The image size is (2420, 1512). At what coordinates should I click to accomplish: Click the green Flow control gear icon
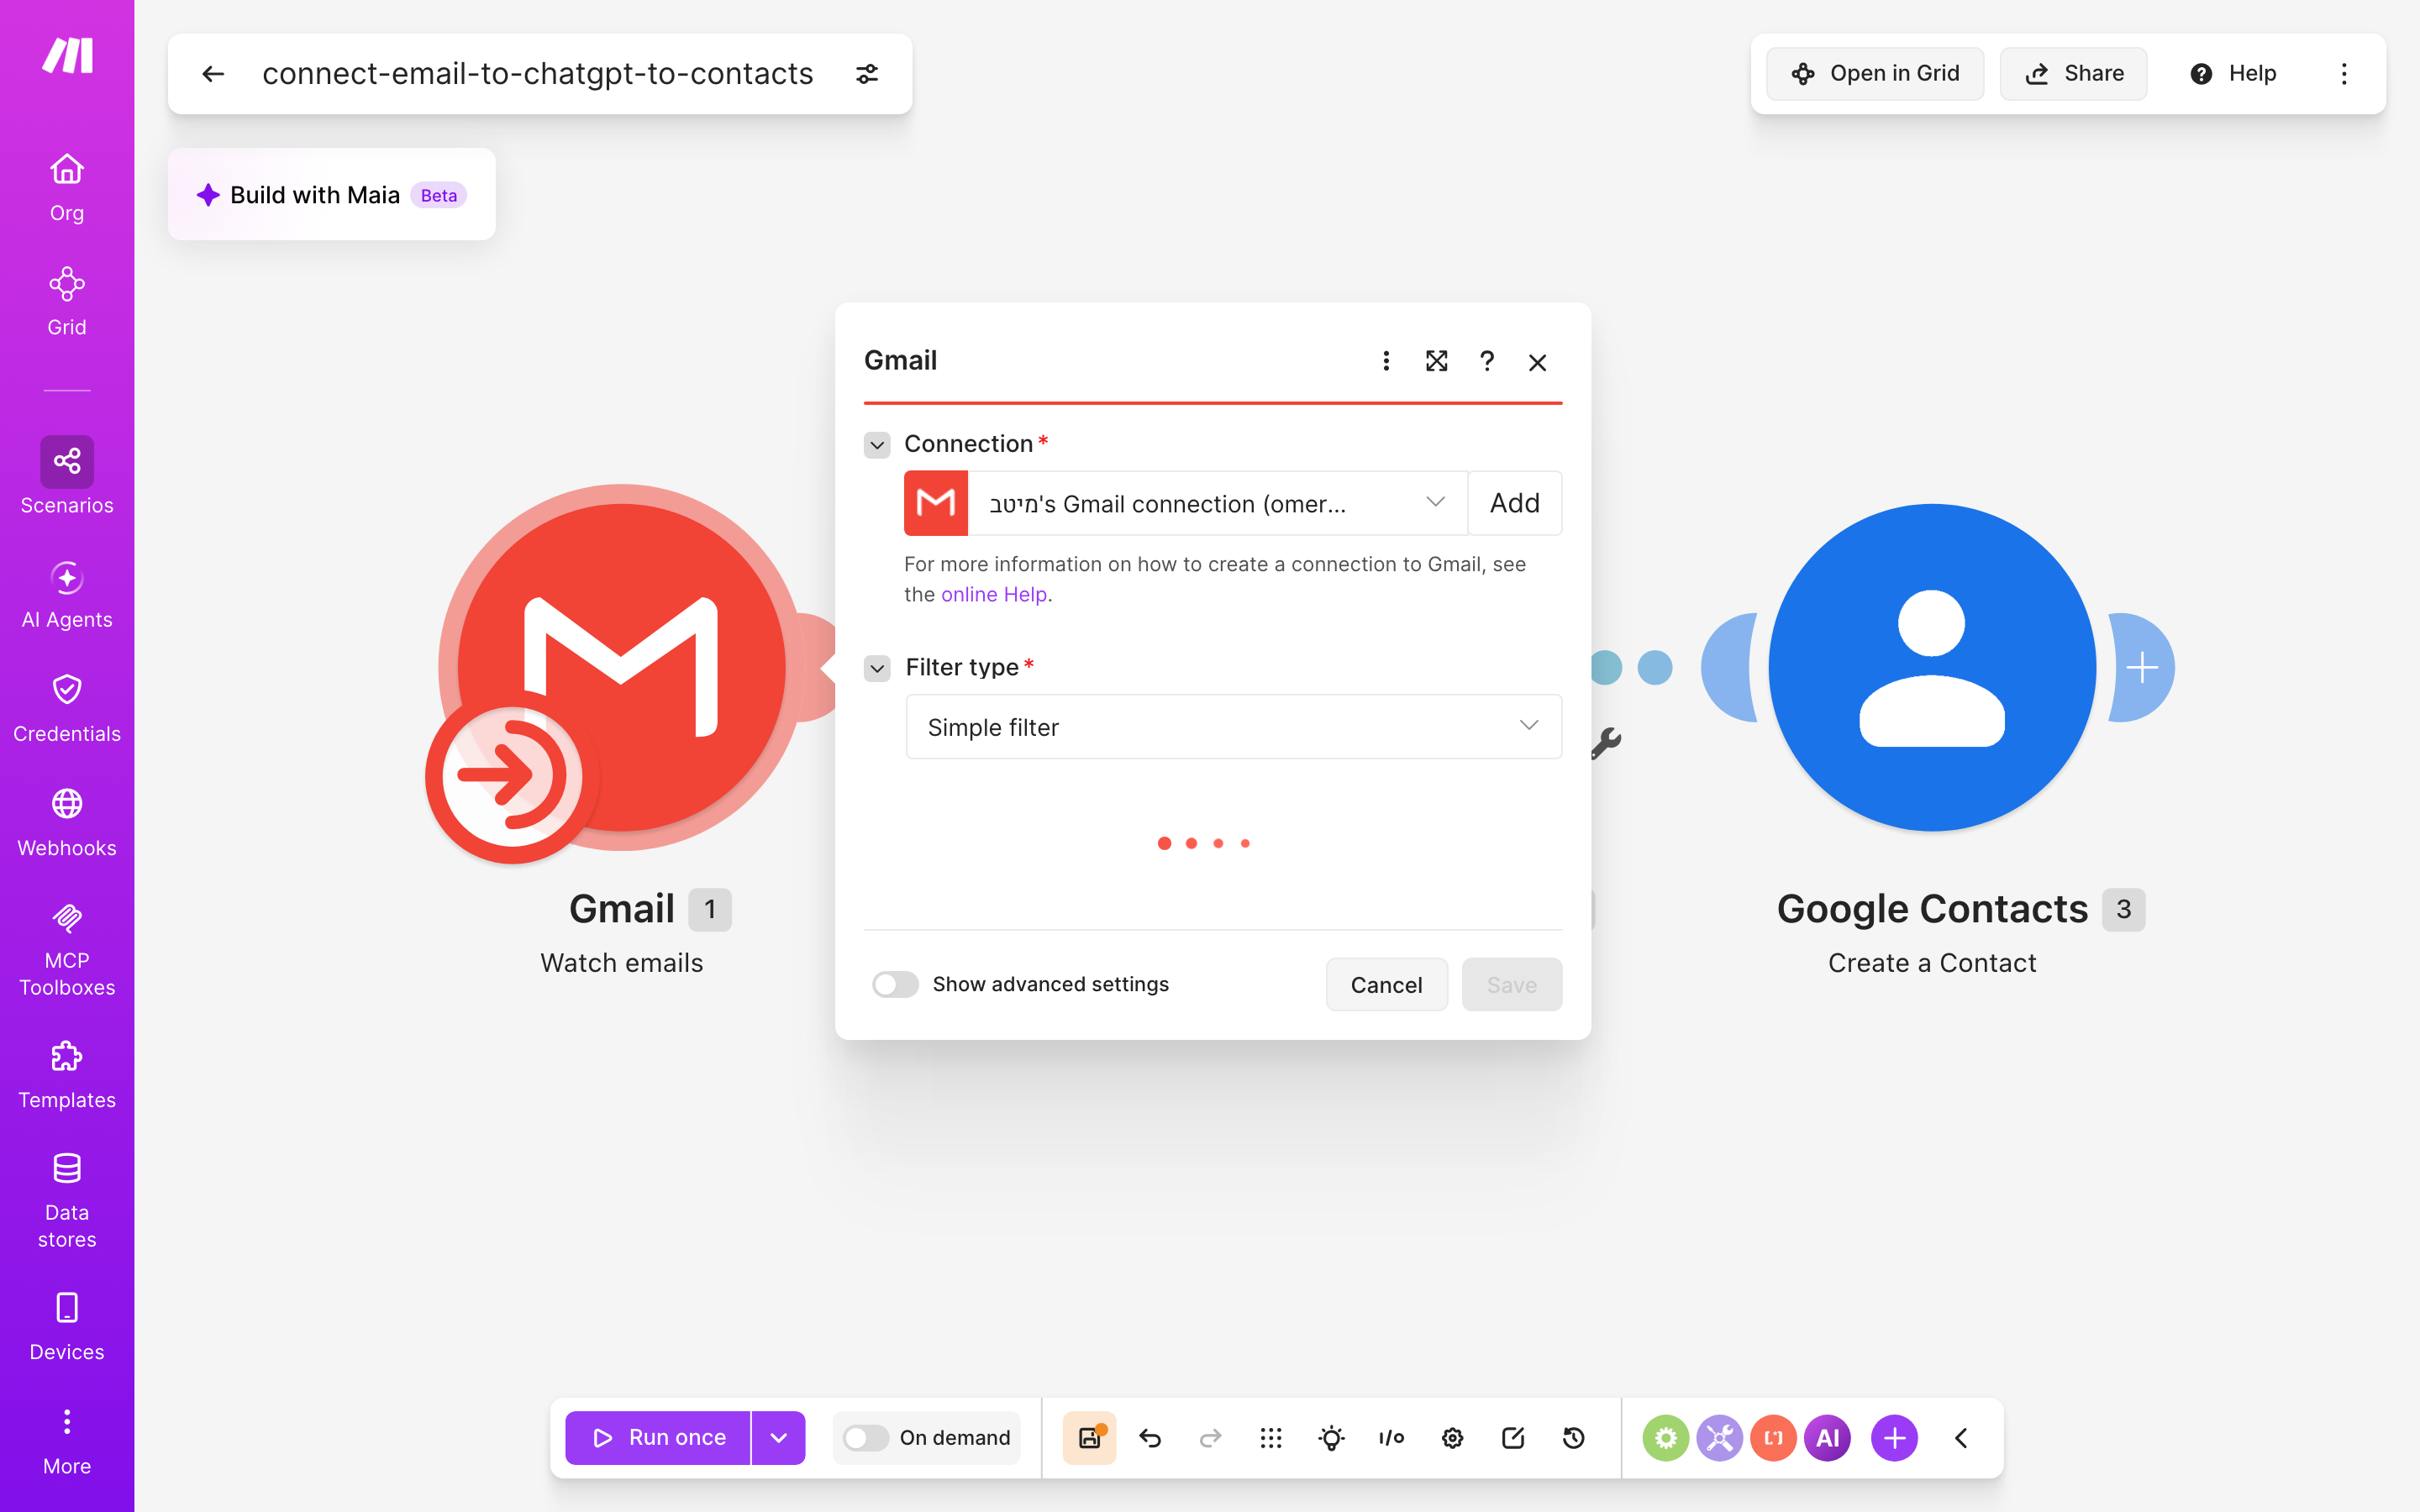pyautogui.click(x=1666, y=1438)
